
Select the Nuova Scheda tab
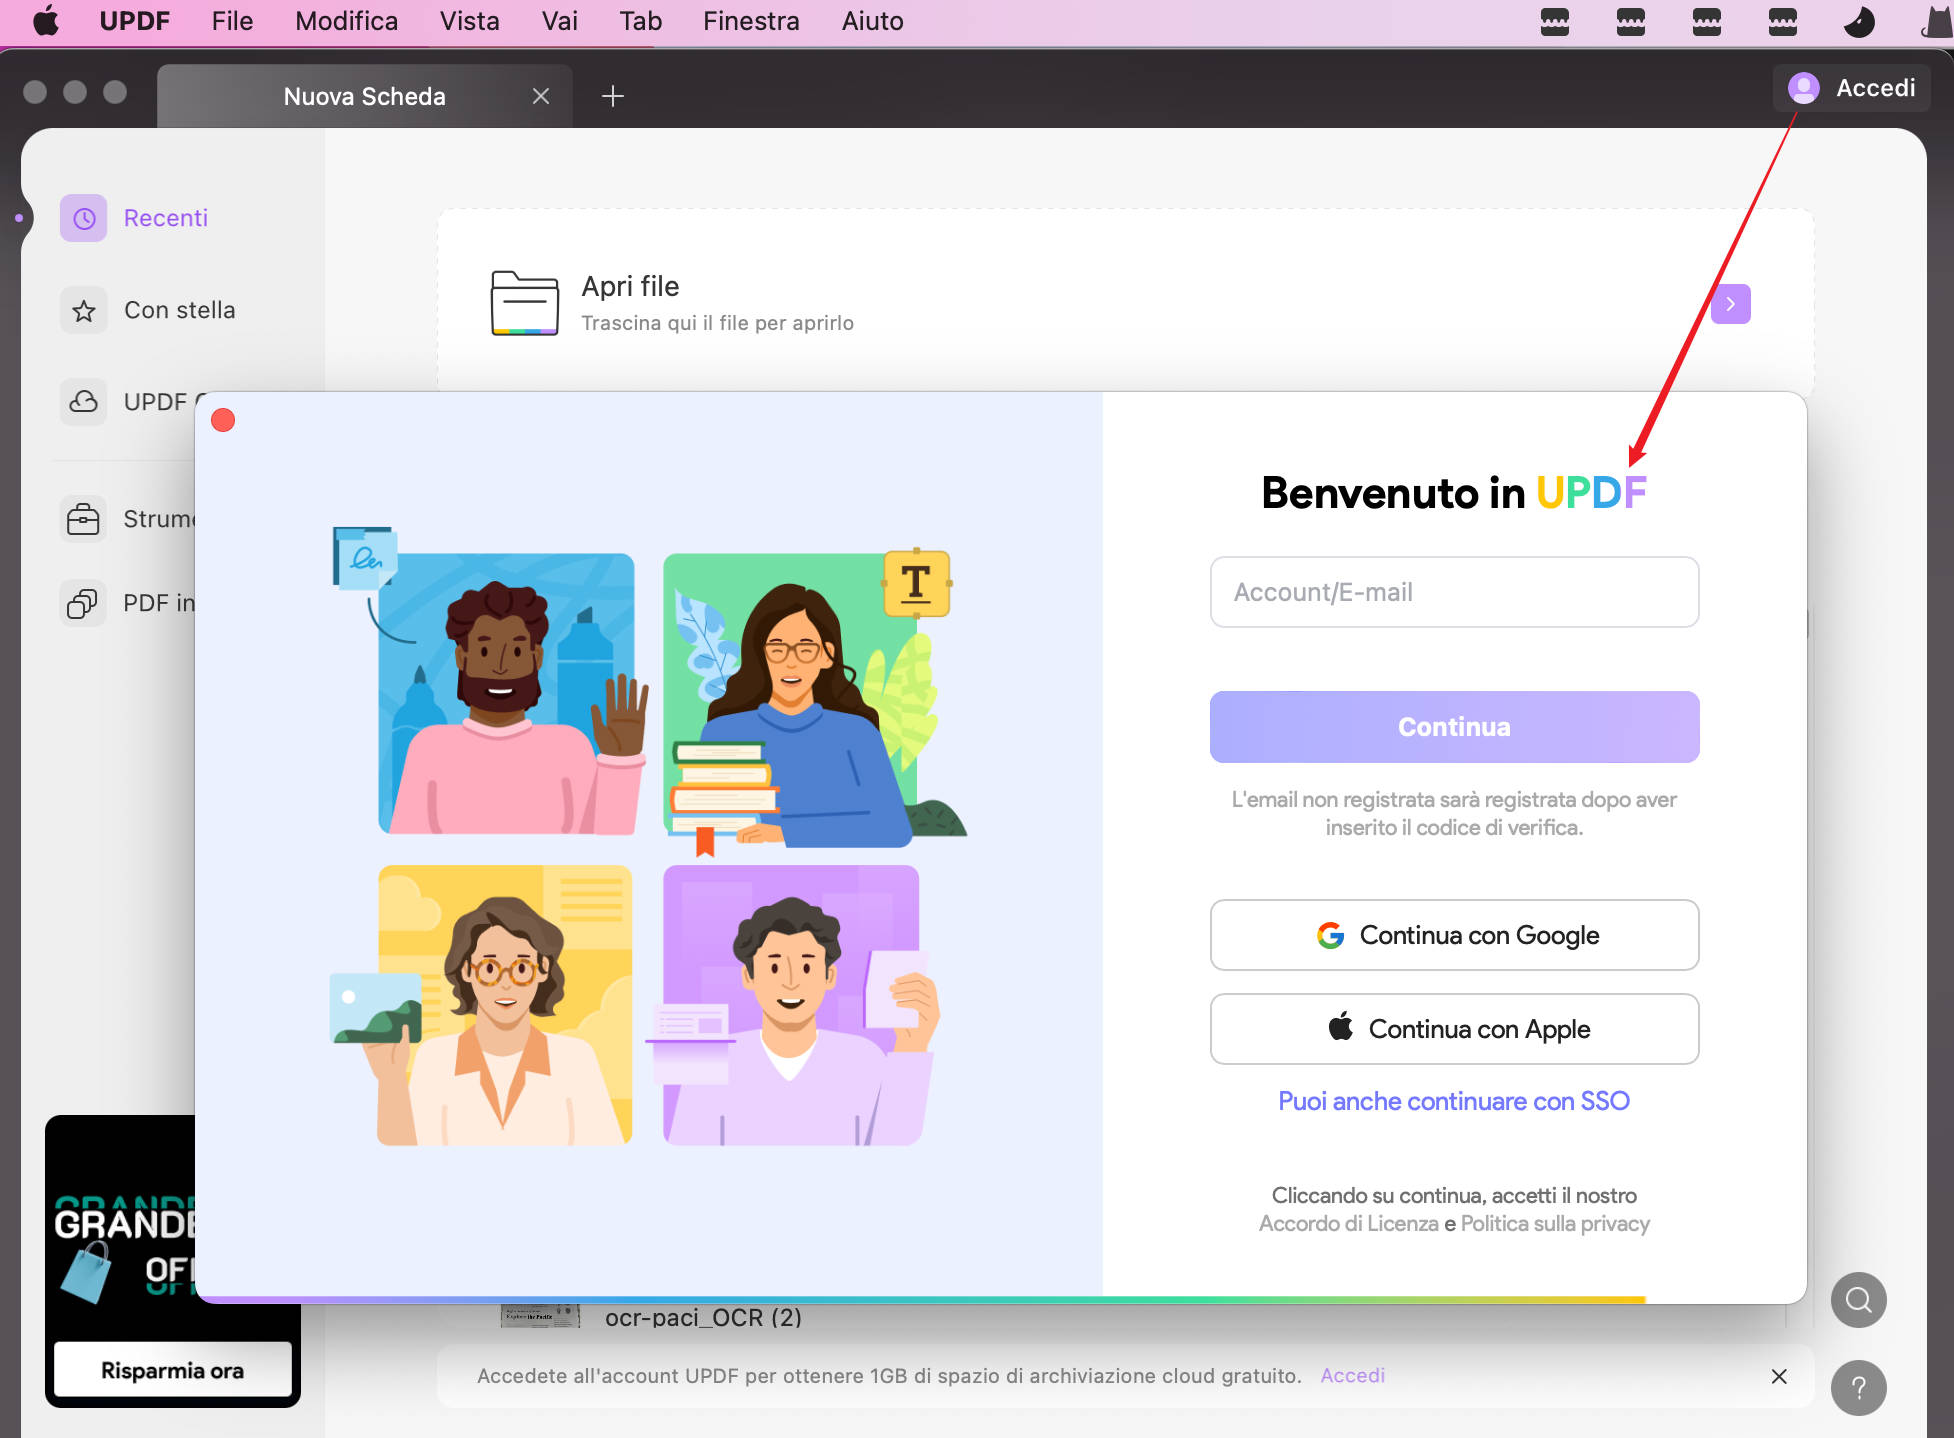(364, 96)
